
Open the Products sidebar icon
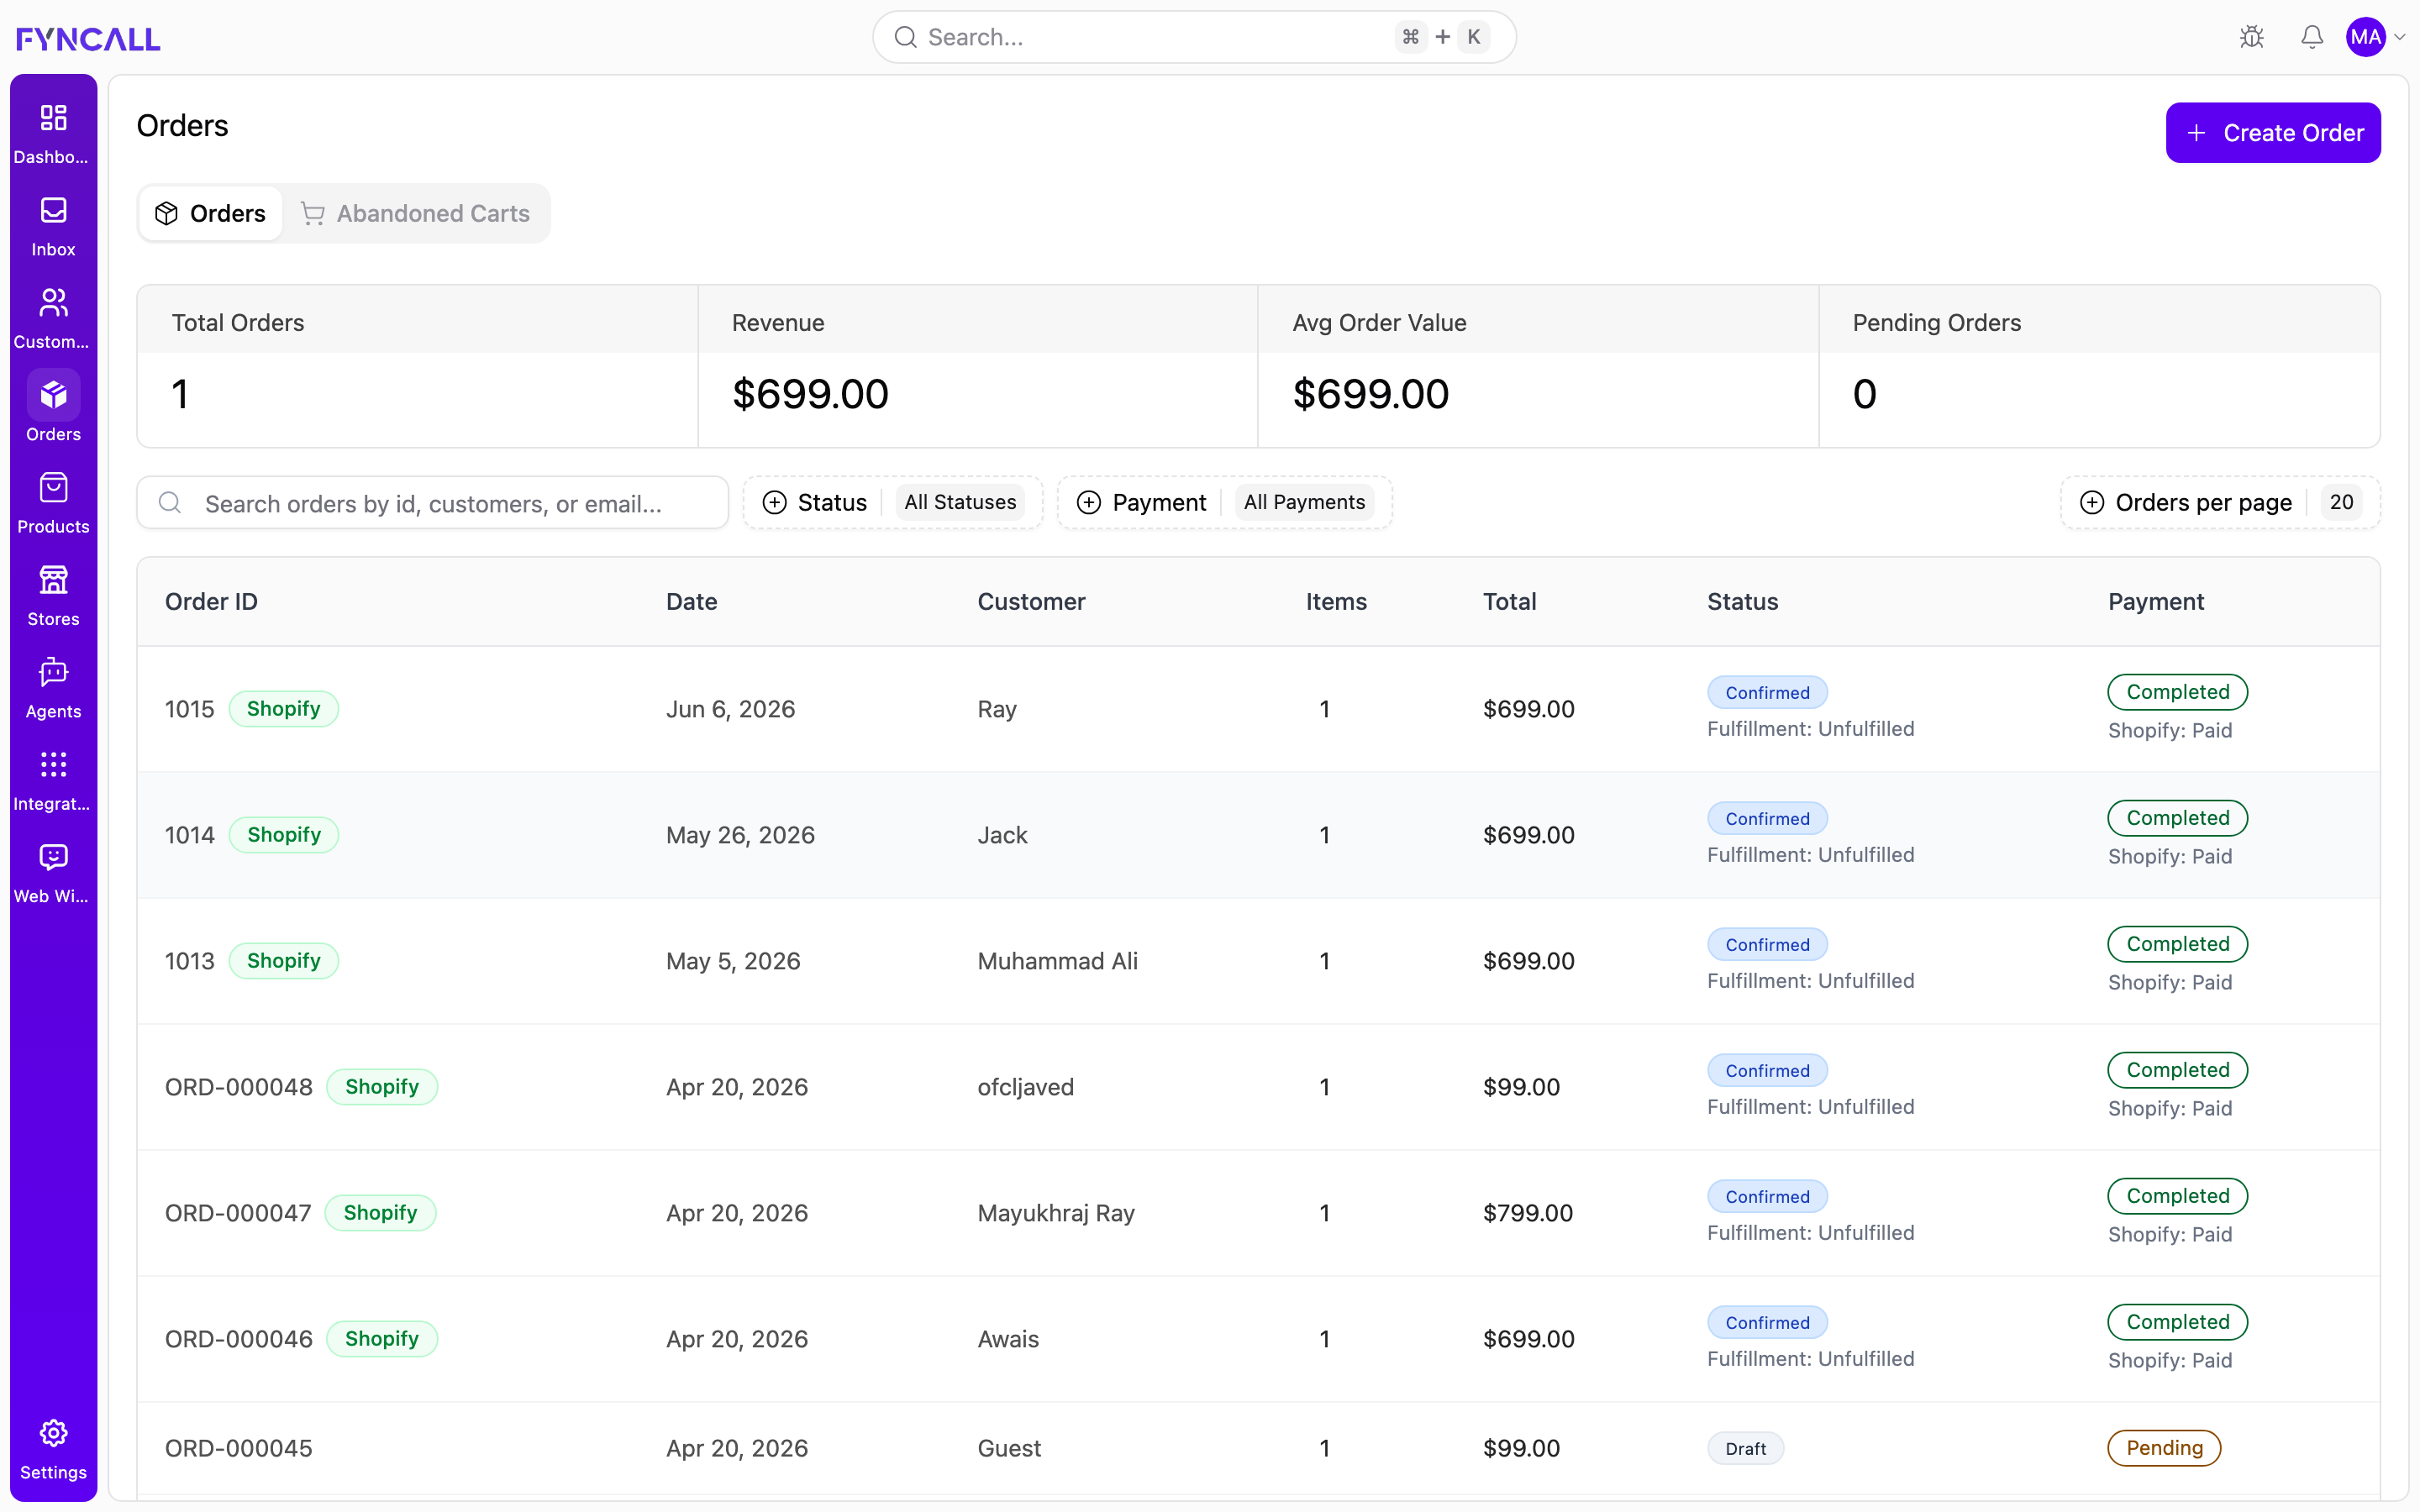pyautogui.click(x=53, y=488)
